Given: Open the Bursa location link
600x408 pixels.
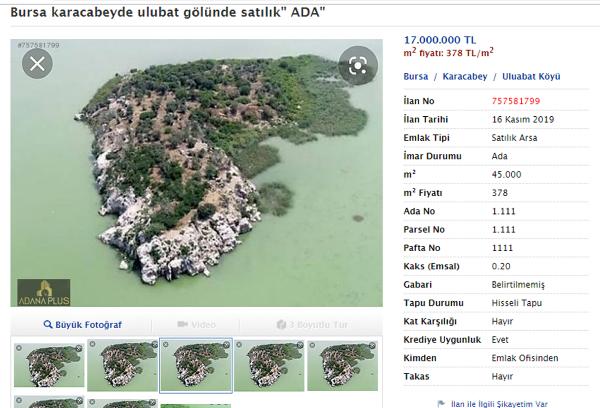Looking at the screenshot, I should (x=416, y=76).
